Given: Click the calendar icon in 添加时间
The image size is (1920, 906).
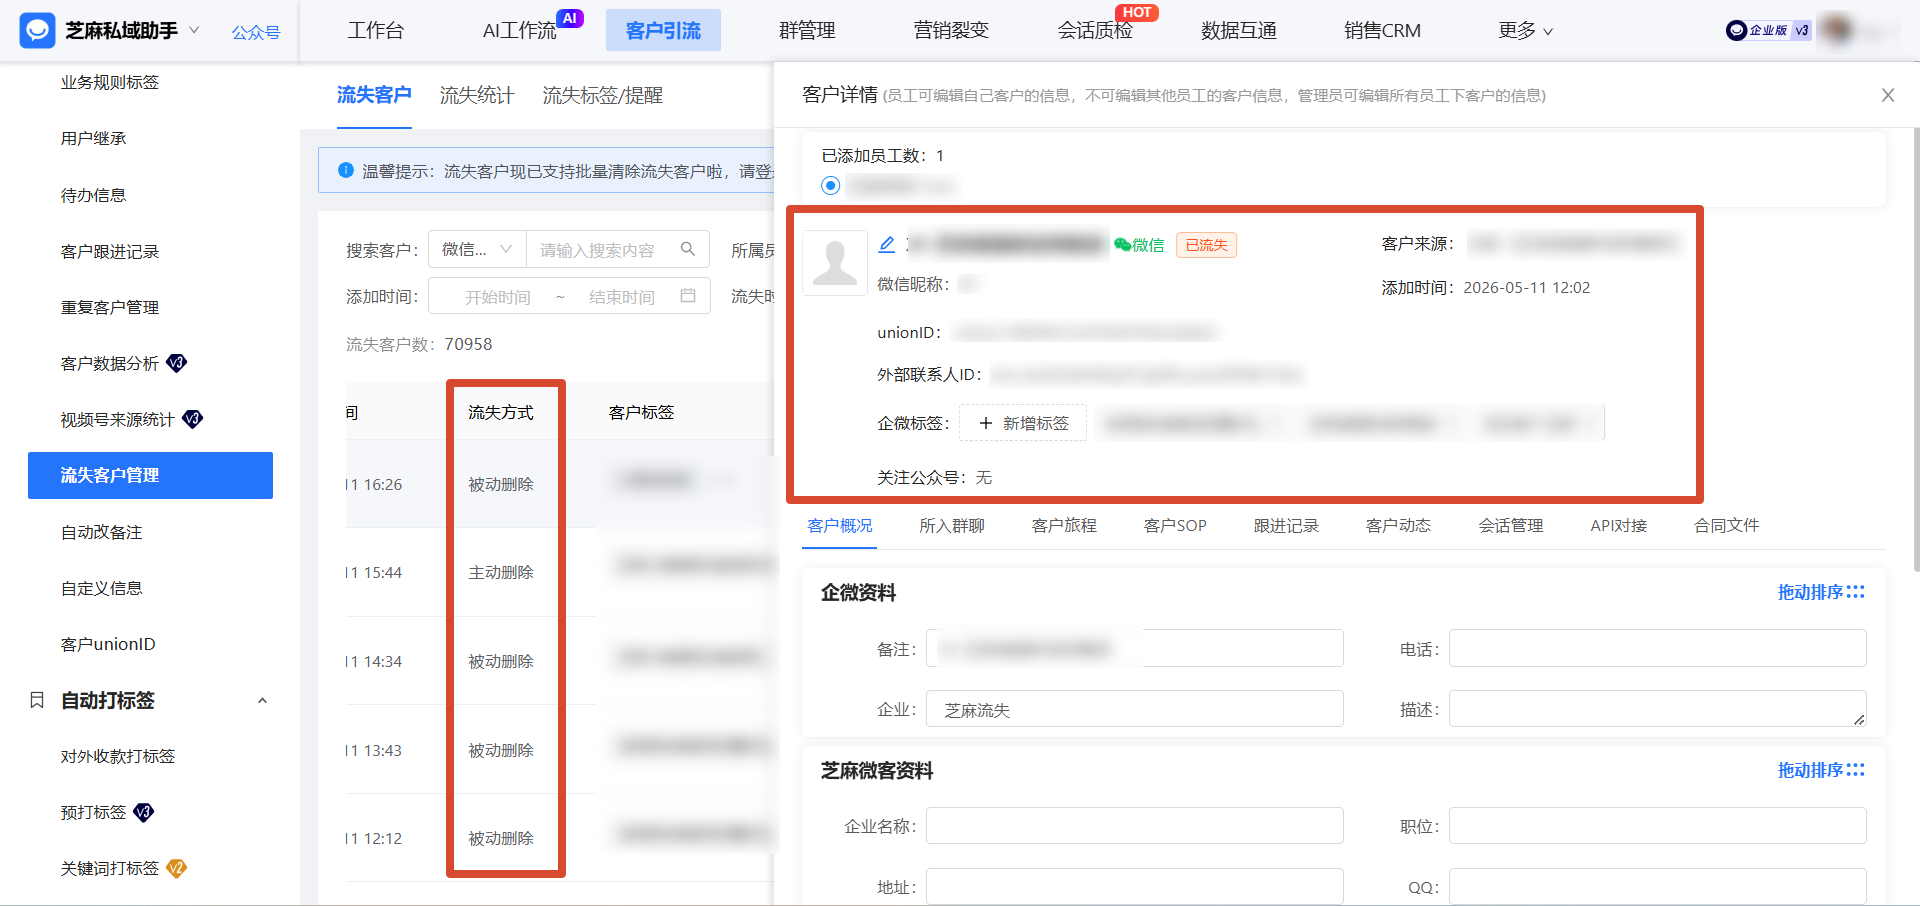Looking at the screenshot, I should (x=688, y=296).
